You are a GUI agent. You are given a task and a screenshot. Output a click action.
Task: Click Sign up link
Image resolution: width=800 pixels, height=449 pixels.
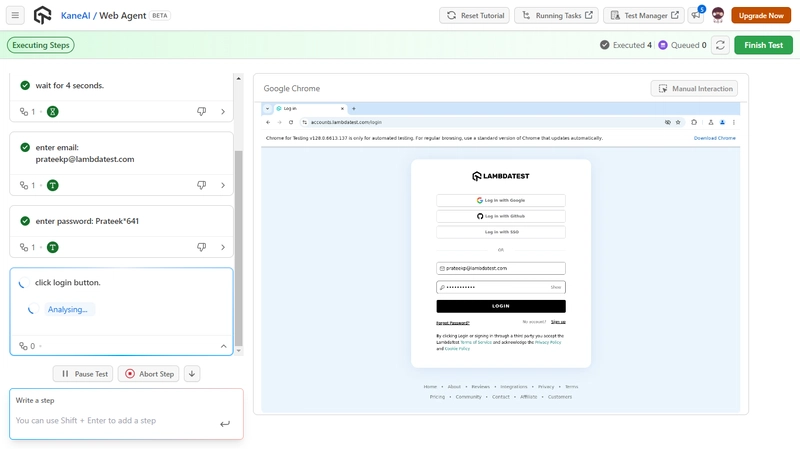[x=558, y=322]
